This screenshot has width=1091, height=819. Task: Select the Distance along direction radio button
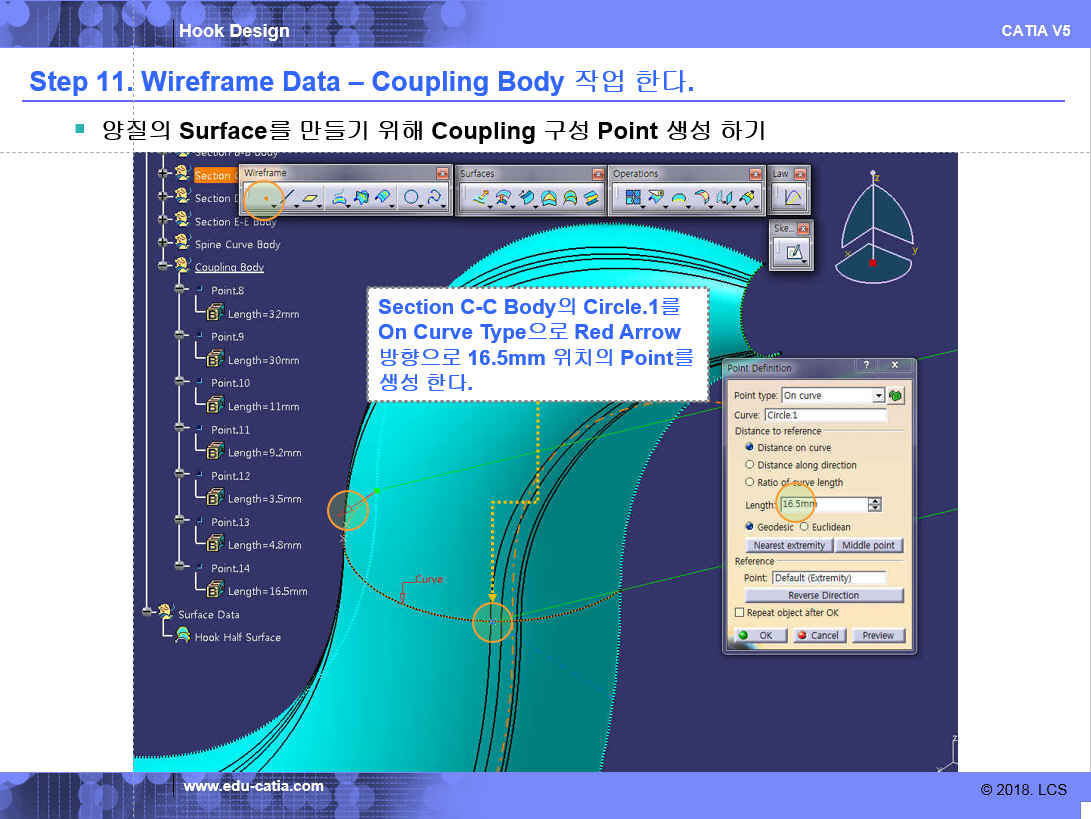tap(750, 465)
